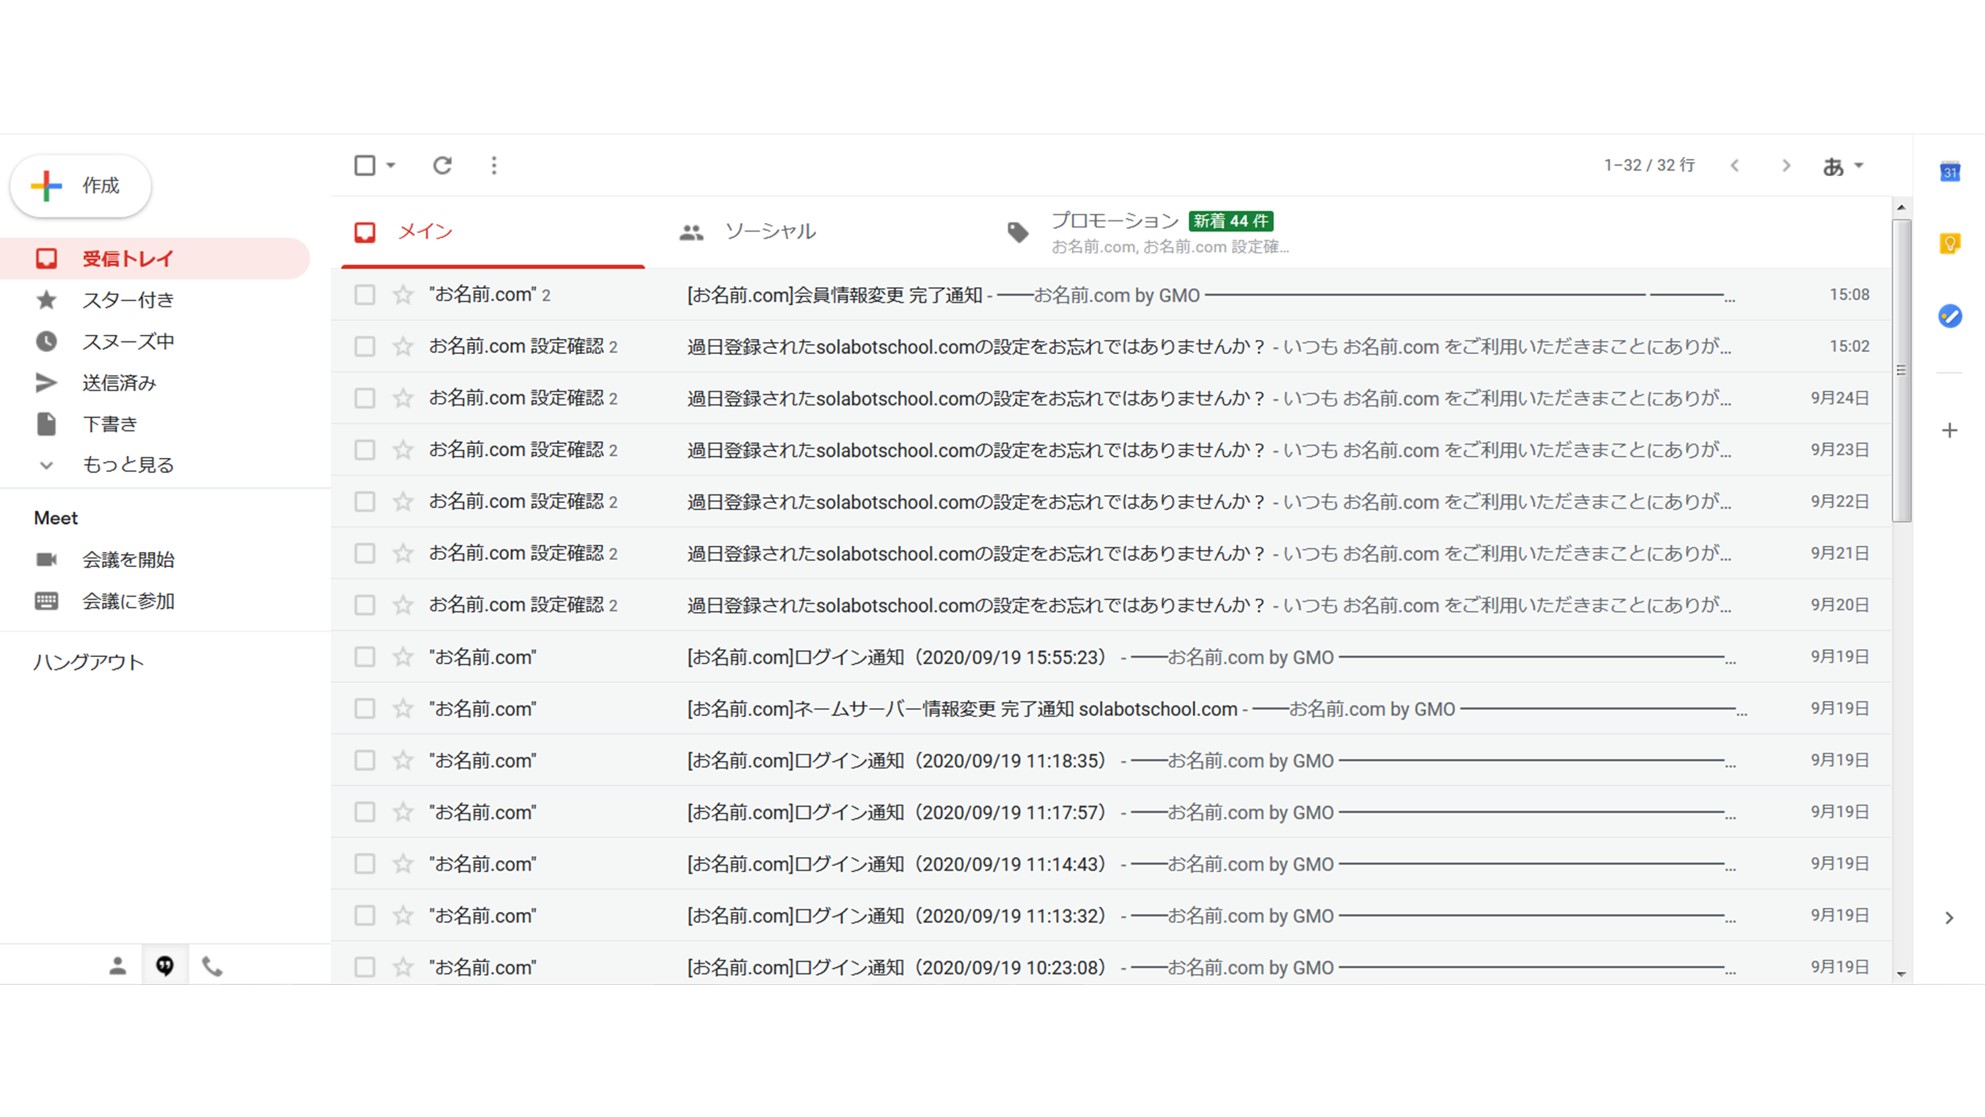1985x1117 pixels.
Task: Click the 1–32 / 32 行 counter
Action: [x=1649, y=166]
